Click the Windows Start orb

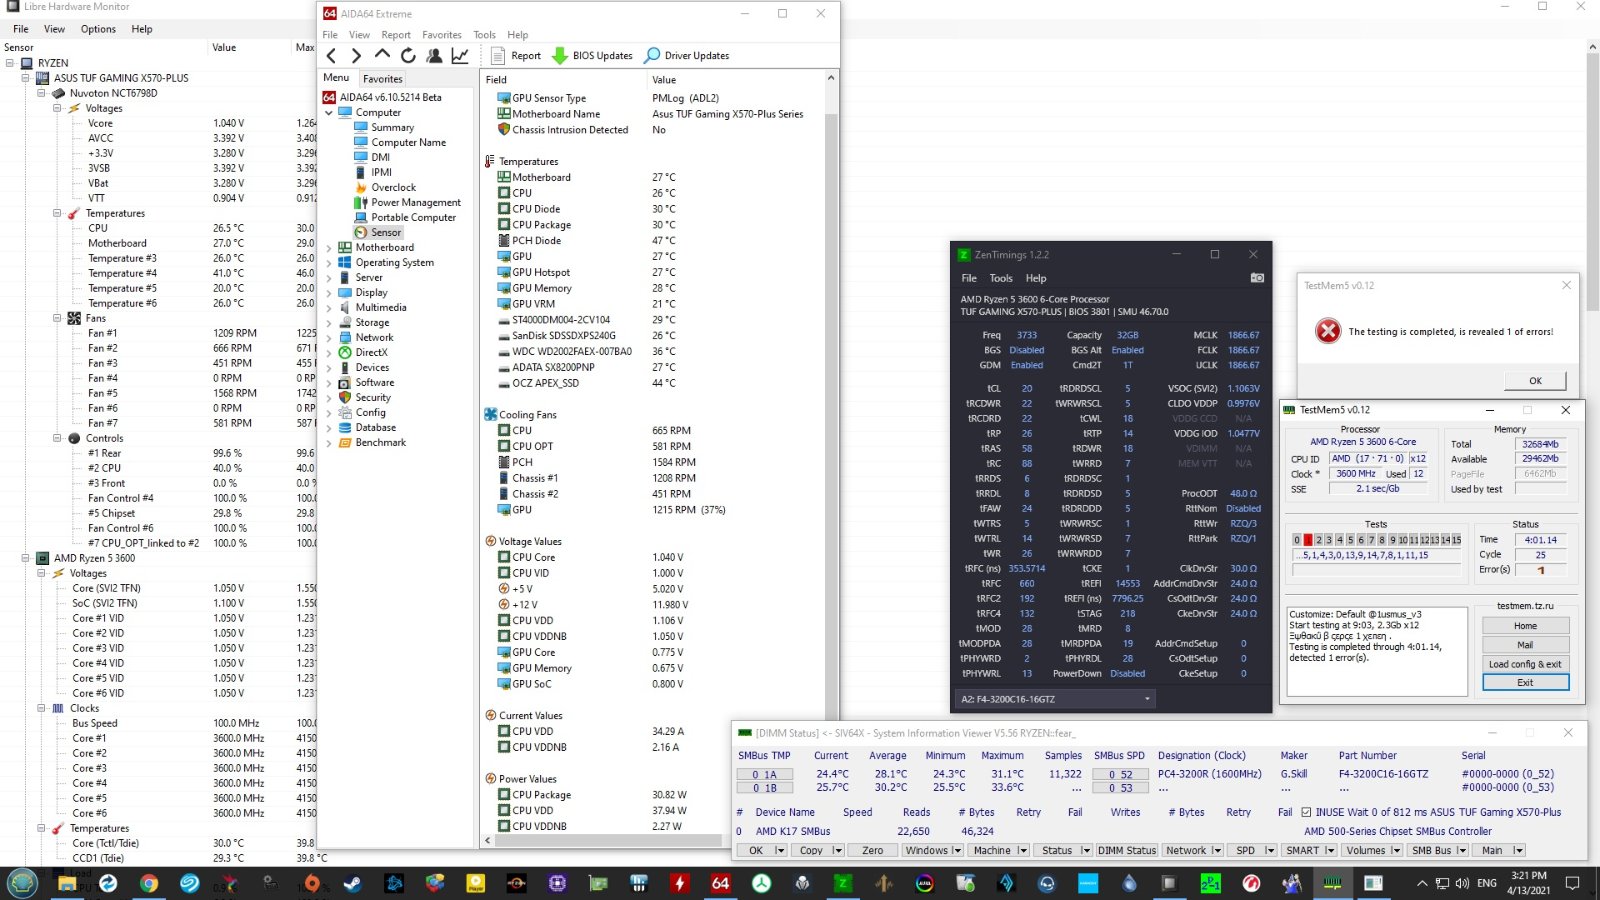click(x=23, y=883)
